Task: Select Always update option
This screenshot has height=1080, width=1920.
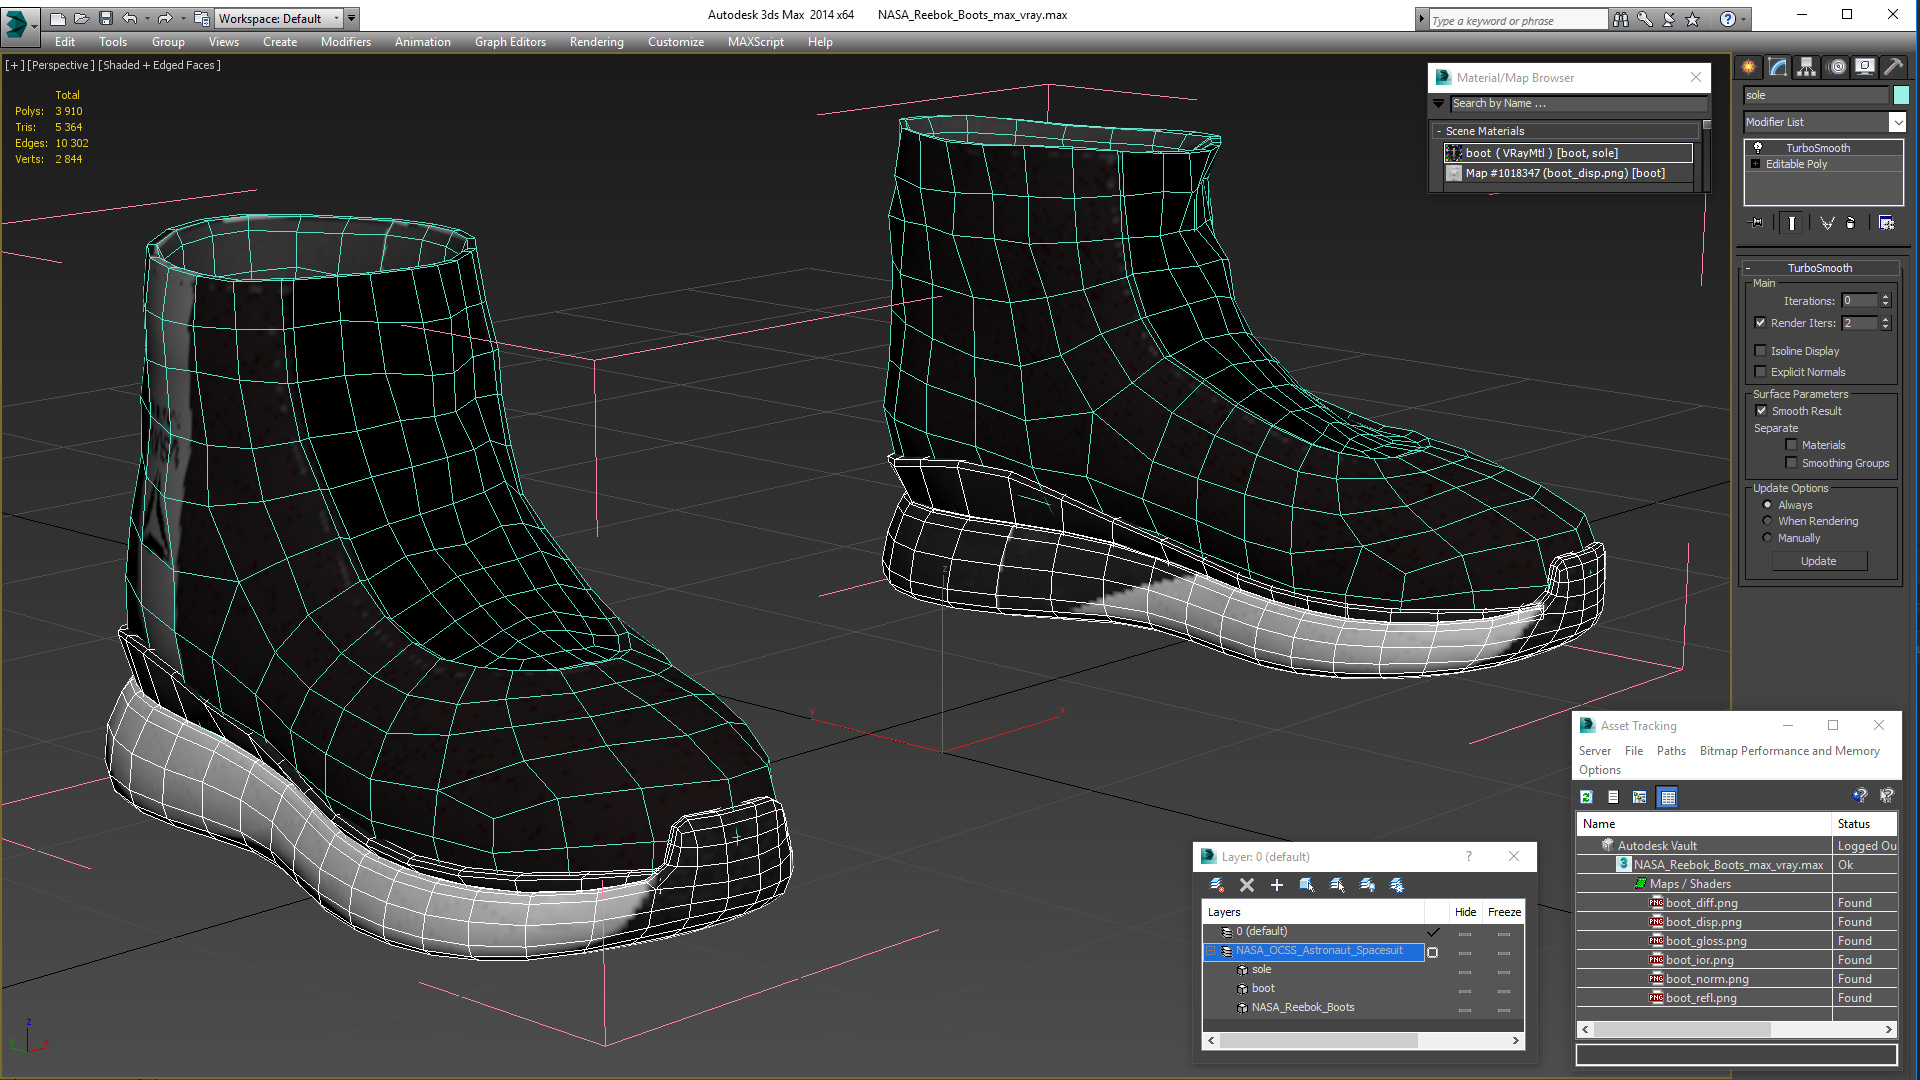Action: tap(1768, 505)
